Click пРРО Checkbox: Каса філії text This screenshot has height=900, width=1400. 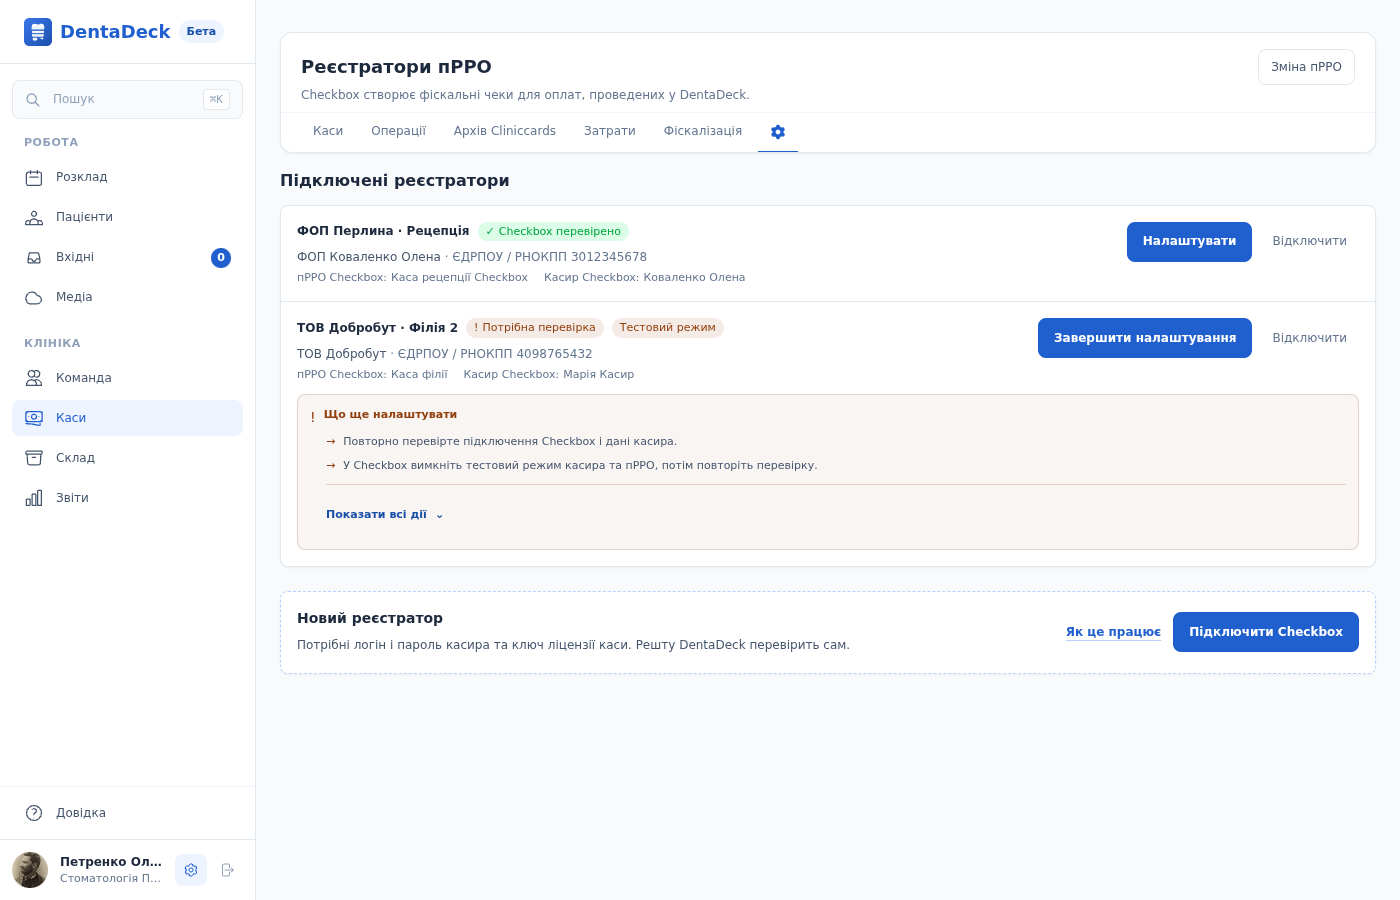(x=372, y=375)
